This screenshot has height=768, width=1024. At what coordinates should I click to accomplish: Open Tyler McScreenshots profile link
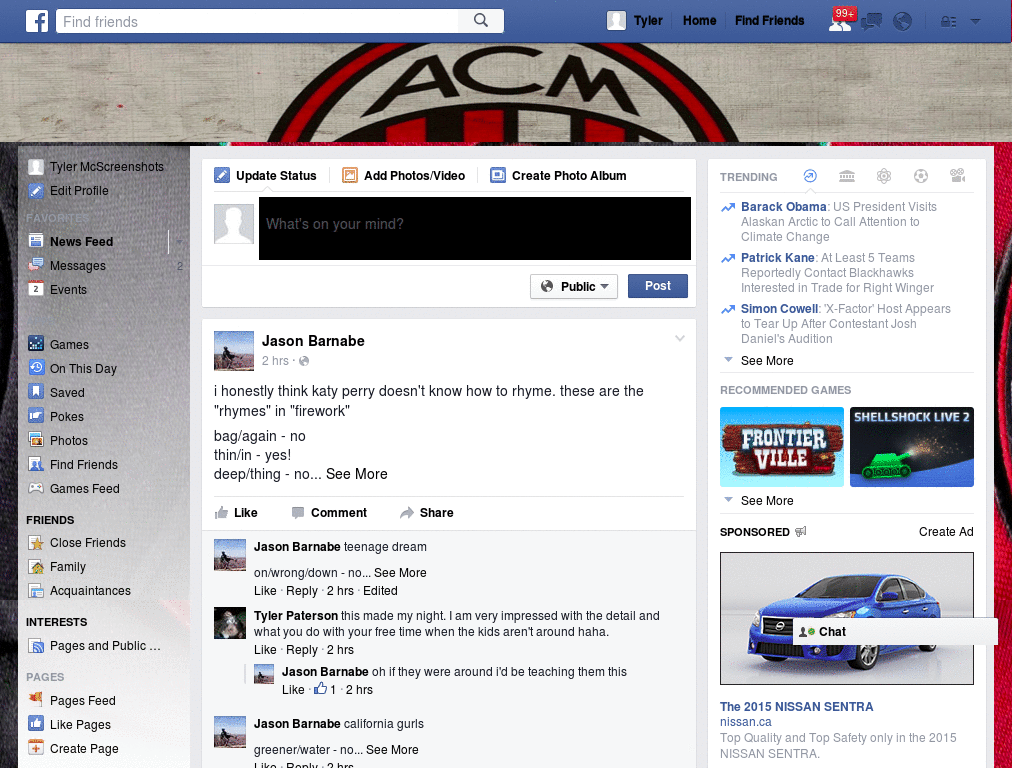click(106, 167)
